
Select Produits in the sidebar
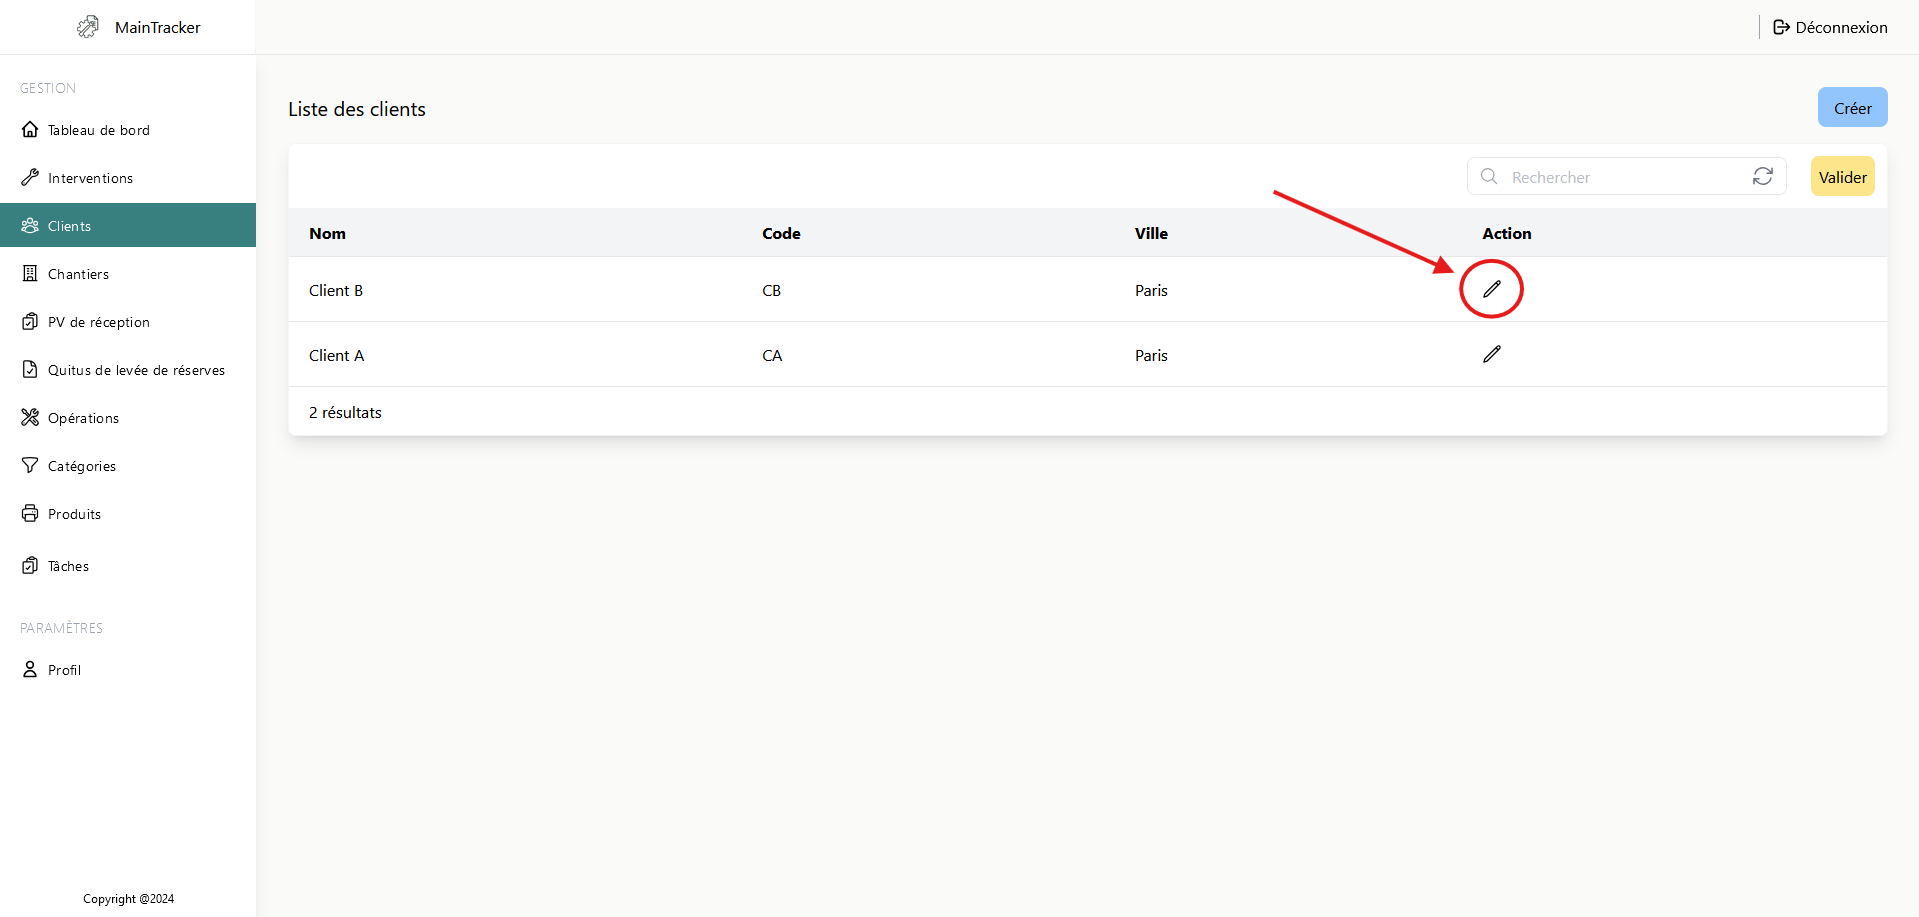point(74,514)
